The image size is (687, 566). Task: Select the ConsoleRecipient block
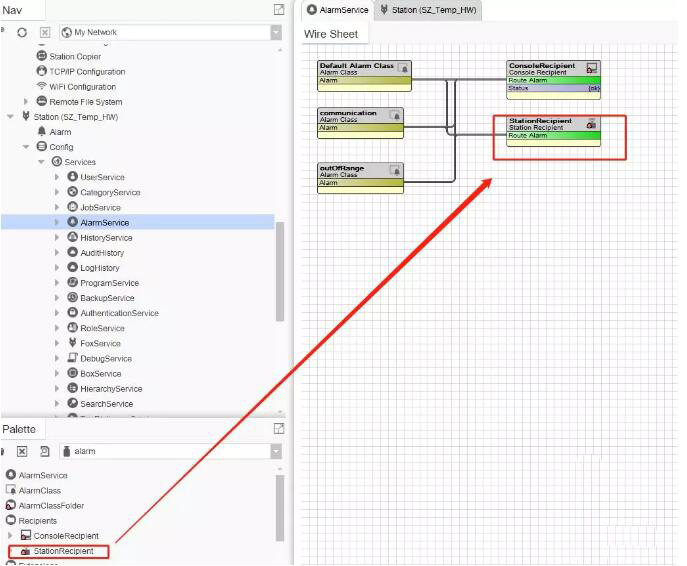553,80
